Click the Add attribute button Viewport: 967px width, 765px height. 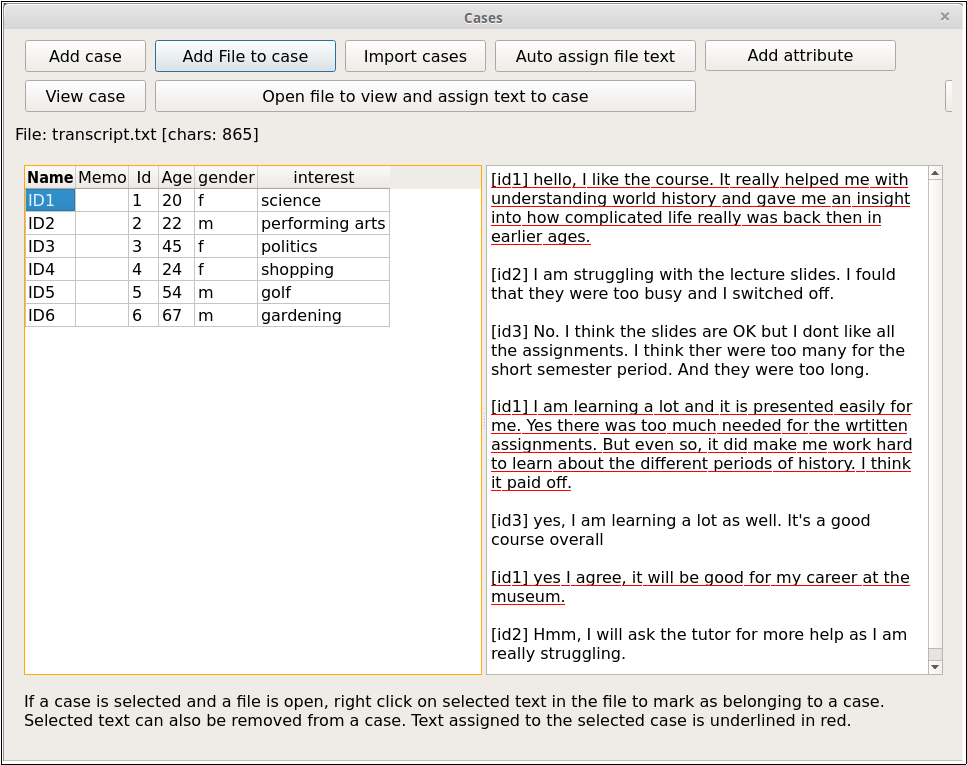(x=800, y=56)
